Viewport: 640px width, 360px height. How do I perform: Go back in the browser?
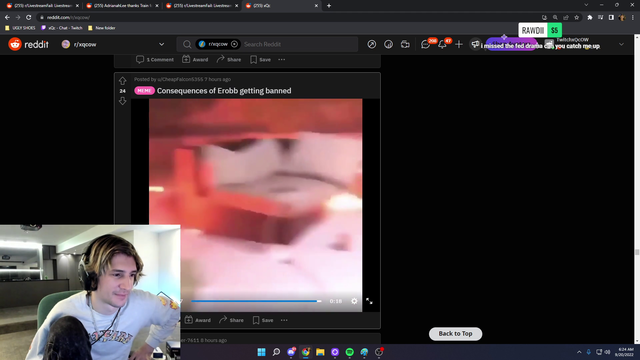[x=7, y=18]
